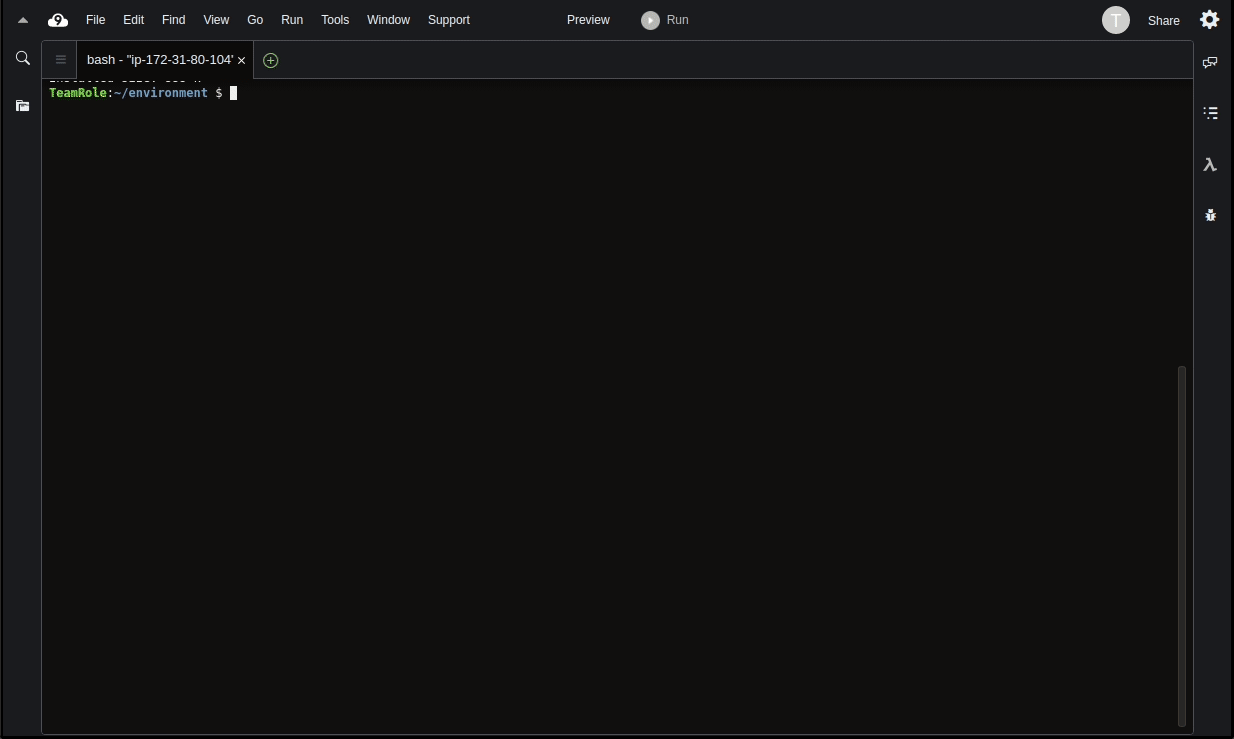Click the TeamRole prompt text
Screen dimensions: 1234x739
click(78, 93)
